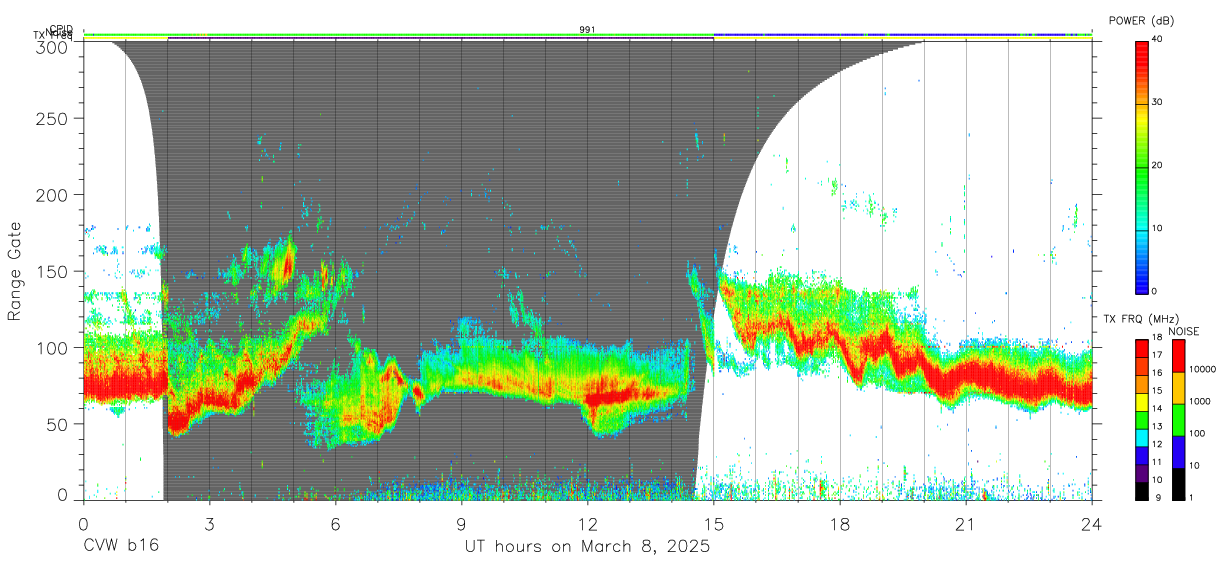Image resolution: width=1228 pixels, height=567 pixels.
Task: Click the 21 tick on the UT hours axis
Action: point(966,523)
